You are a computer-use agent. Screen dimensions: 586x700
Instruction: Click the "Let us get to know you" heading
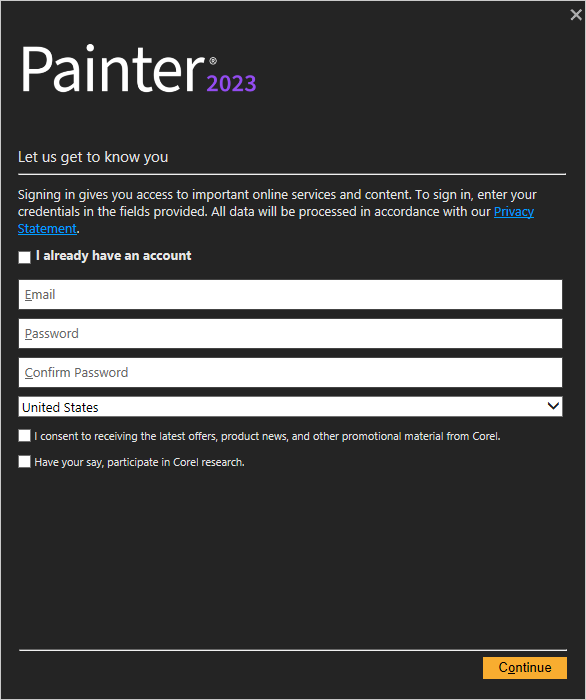click(x=93, y=157)
